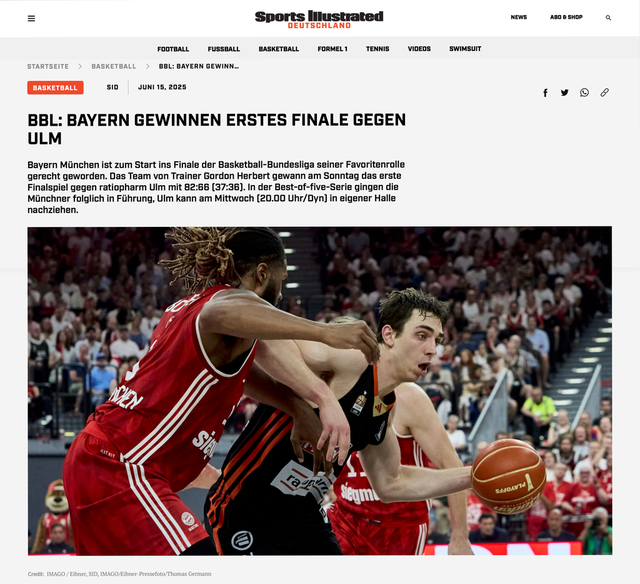Click the Basketball breadcrumb link

coord(114,67)
